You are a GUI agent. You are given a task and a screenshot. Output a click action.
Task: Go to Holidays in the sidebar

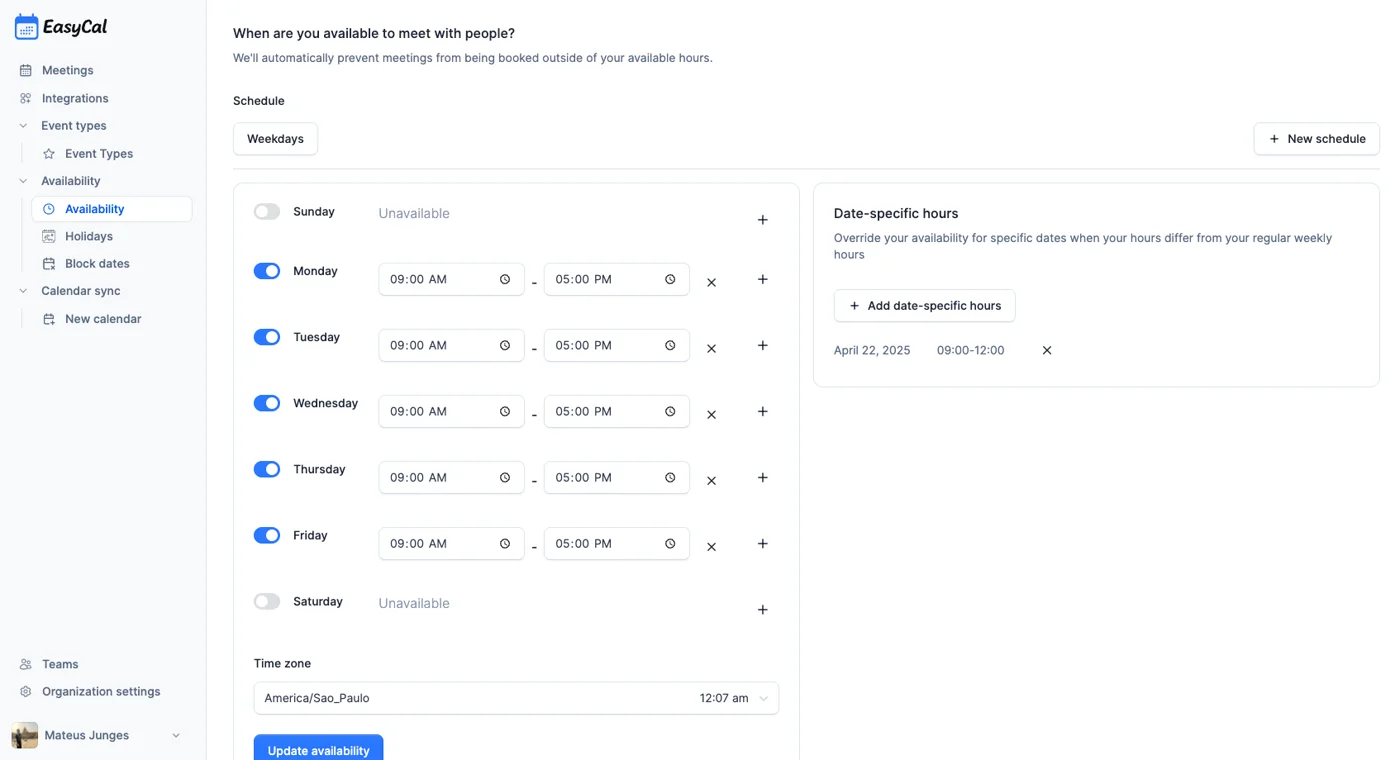88,236
